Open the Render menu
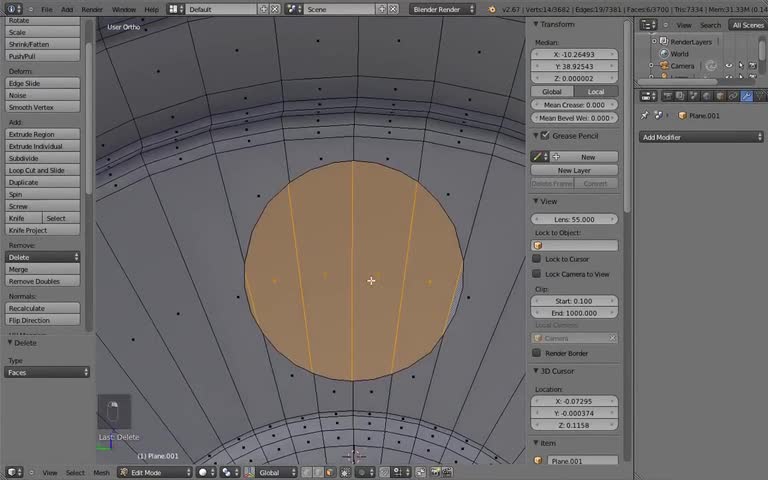Screen dimensions: 768x480 coord(92,9)
